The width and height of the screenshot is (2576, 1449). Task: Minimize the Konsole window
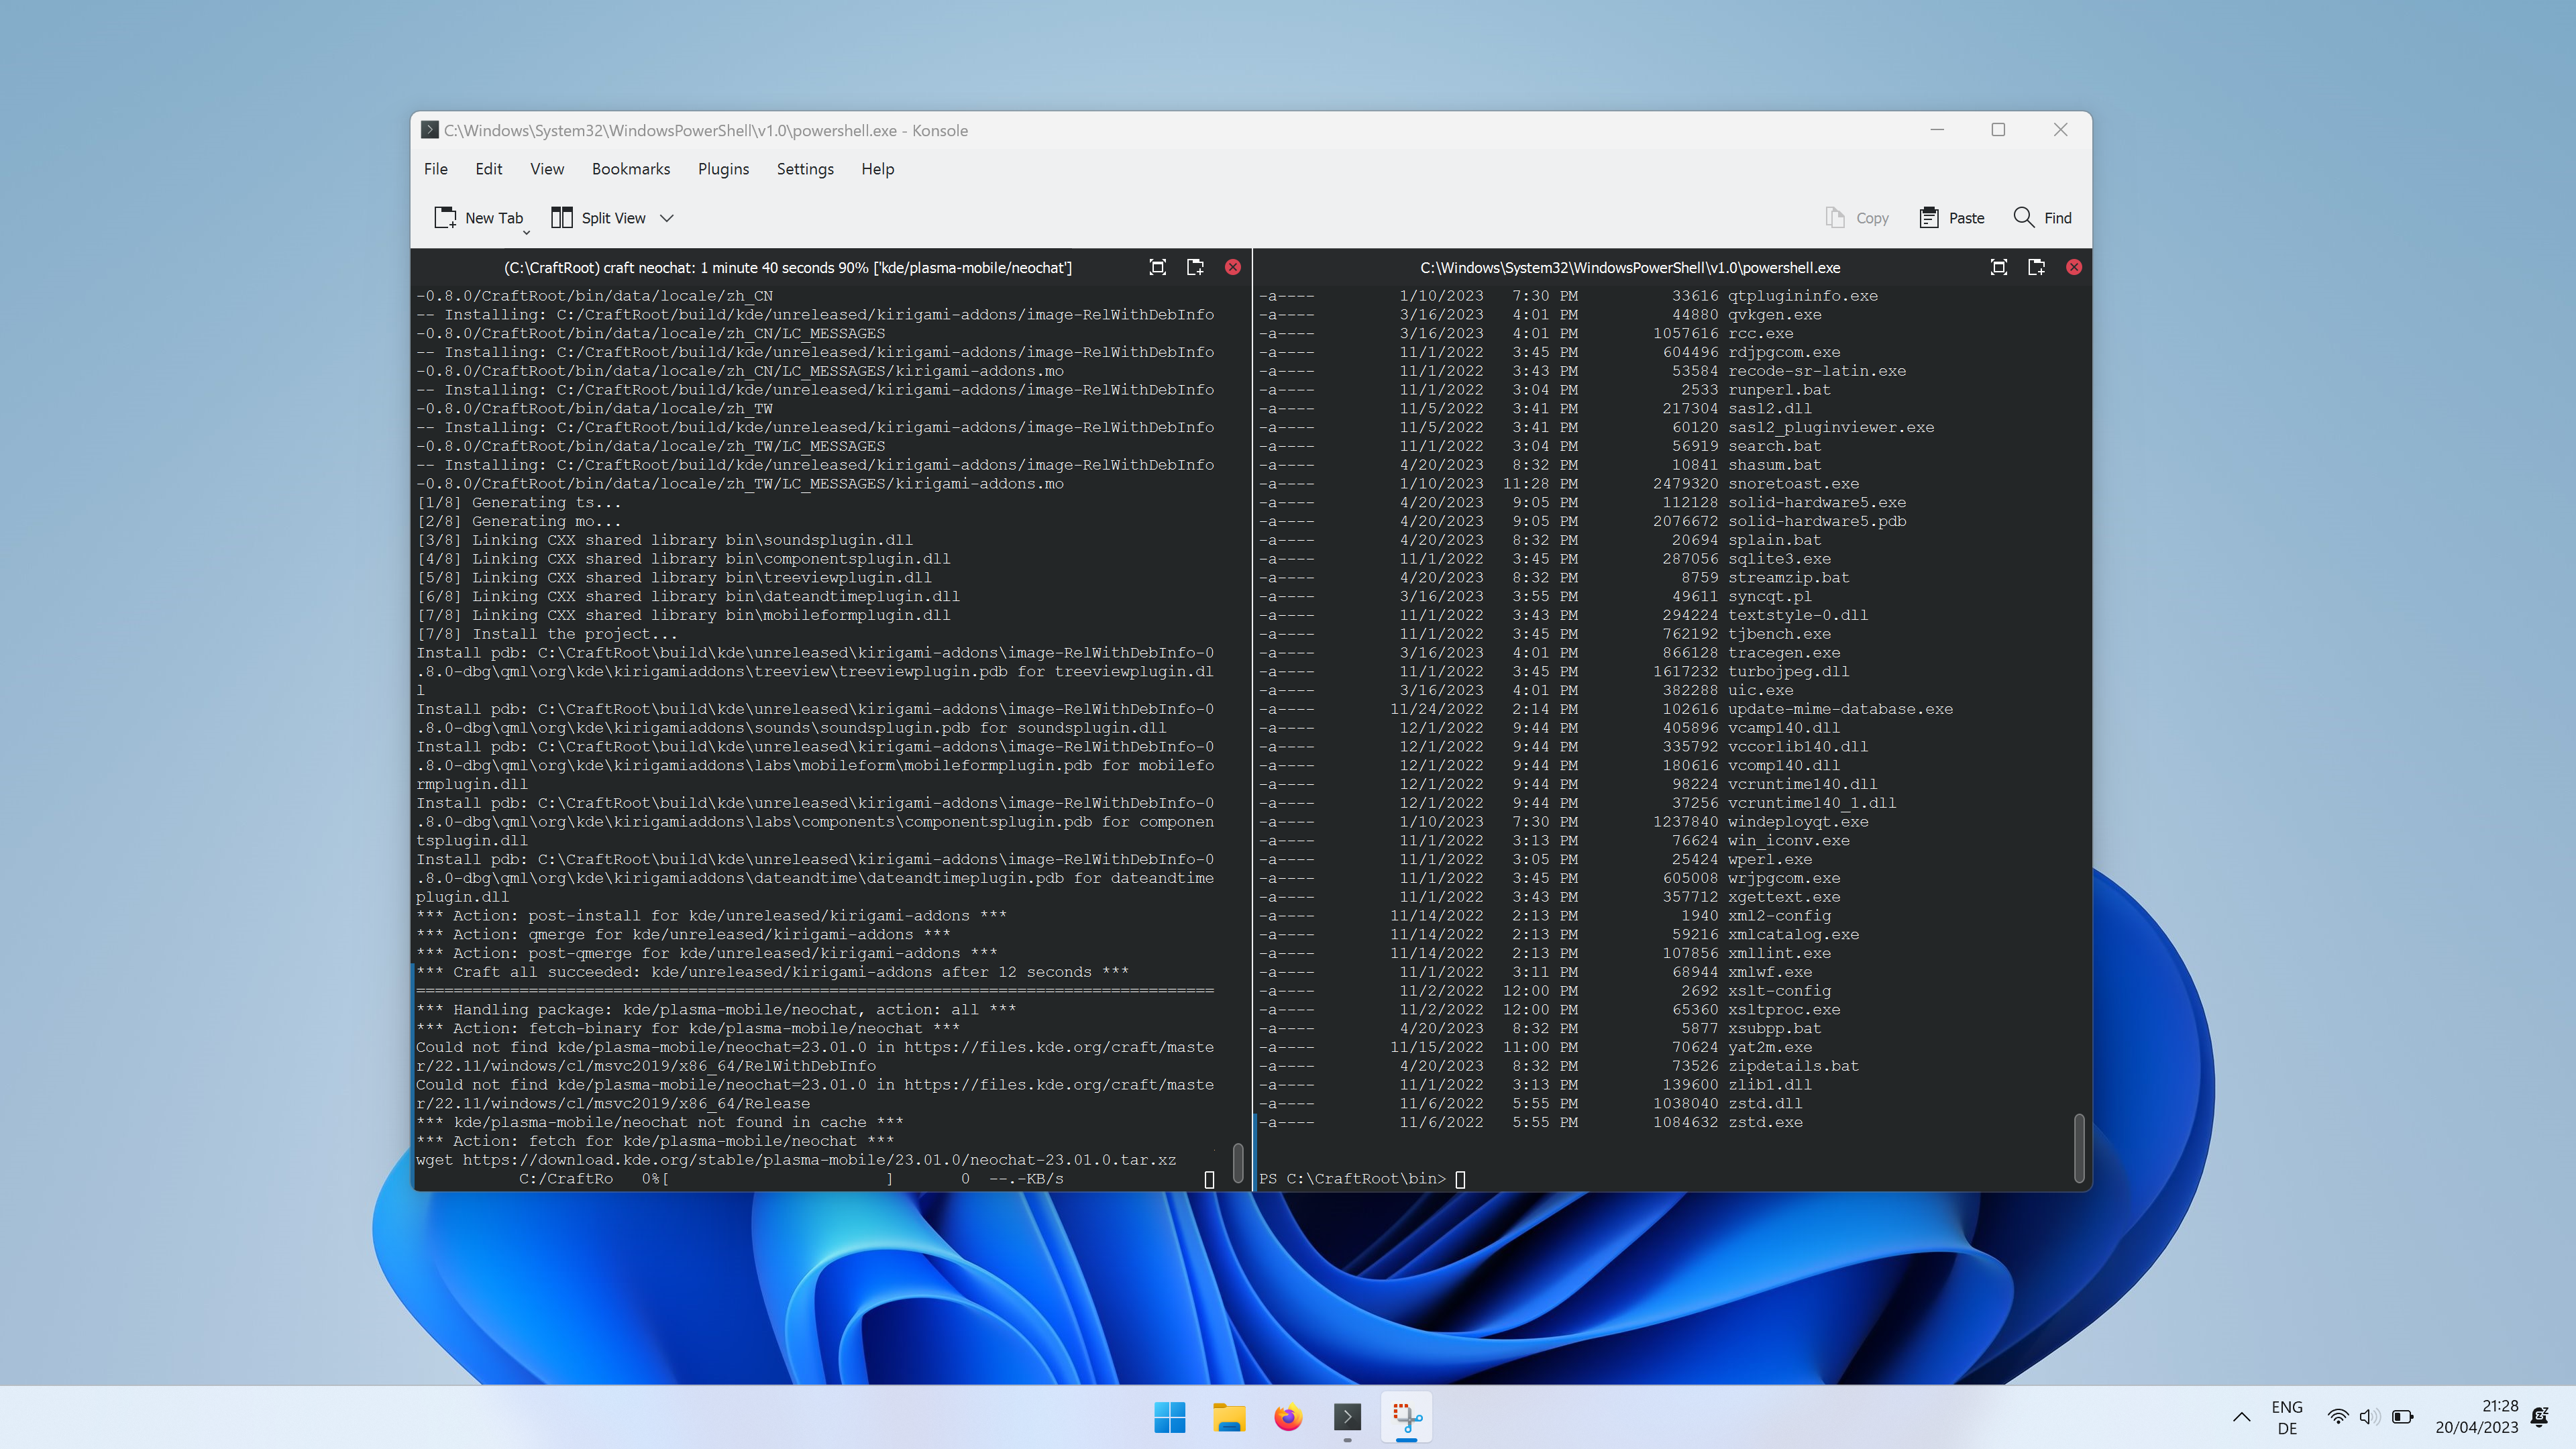pos(1937,130)
